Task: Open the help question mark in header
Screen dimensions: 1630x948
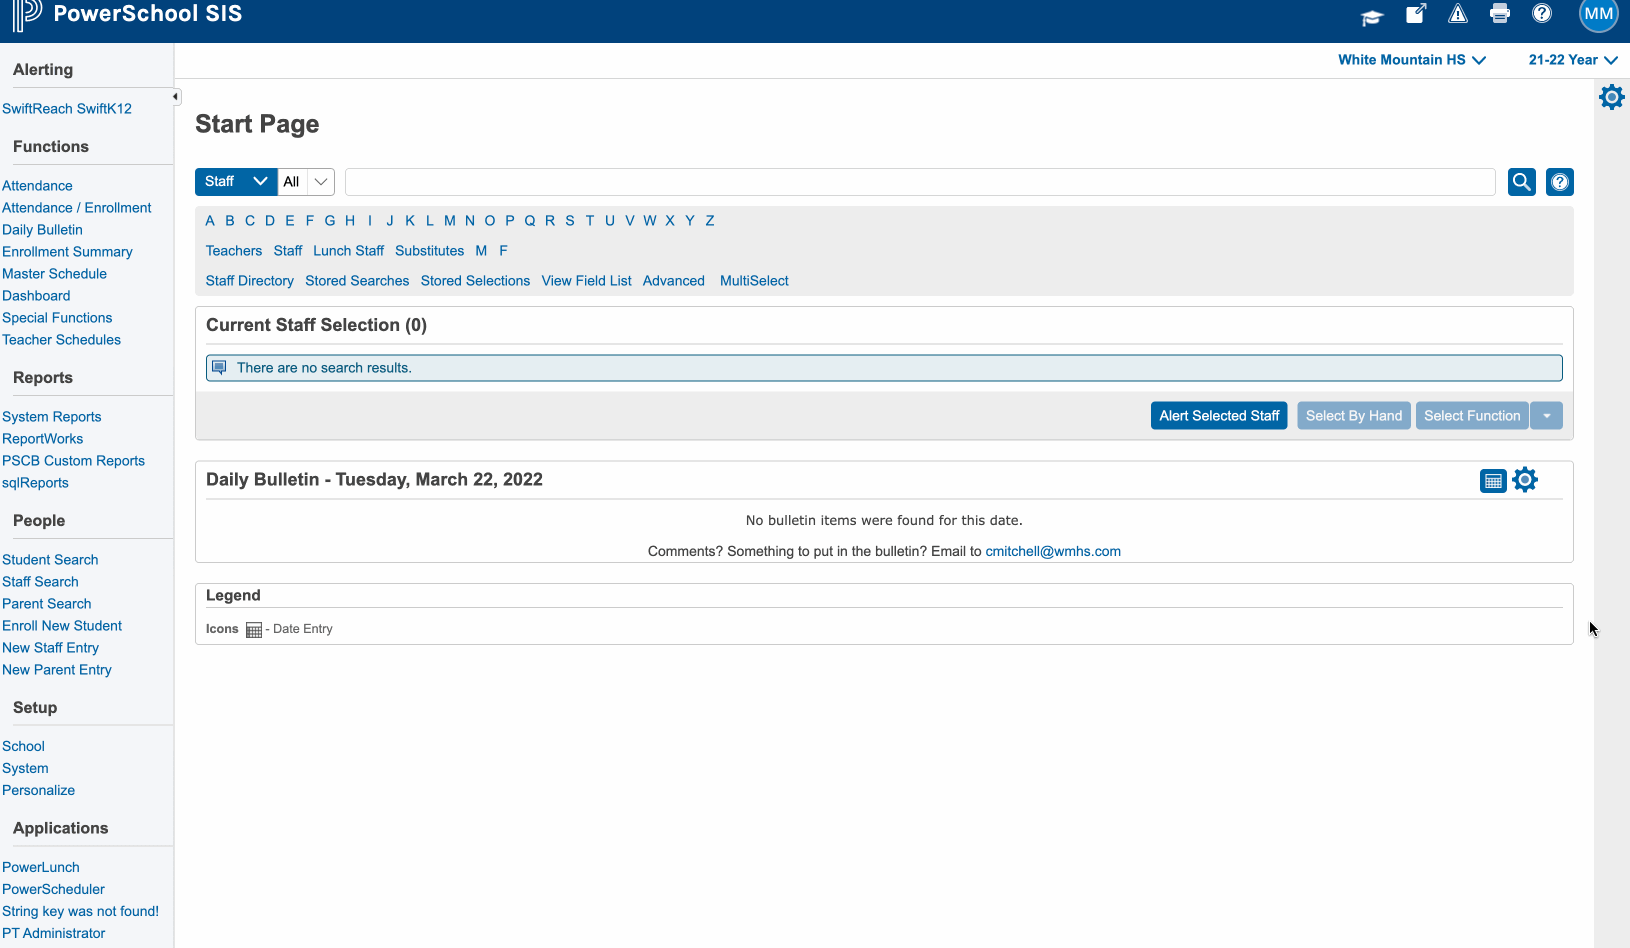Action: point(1542,14)
